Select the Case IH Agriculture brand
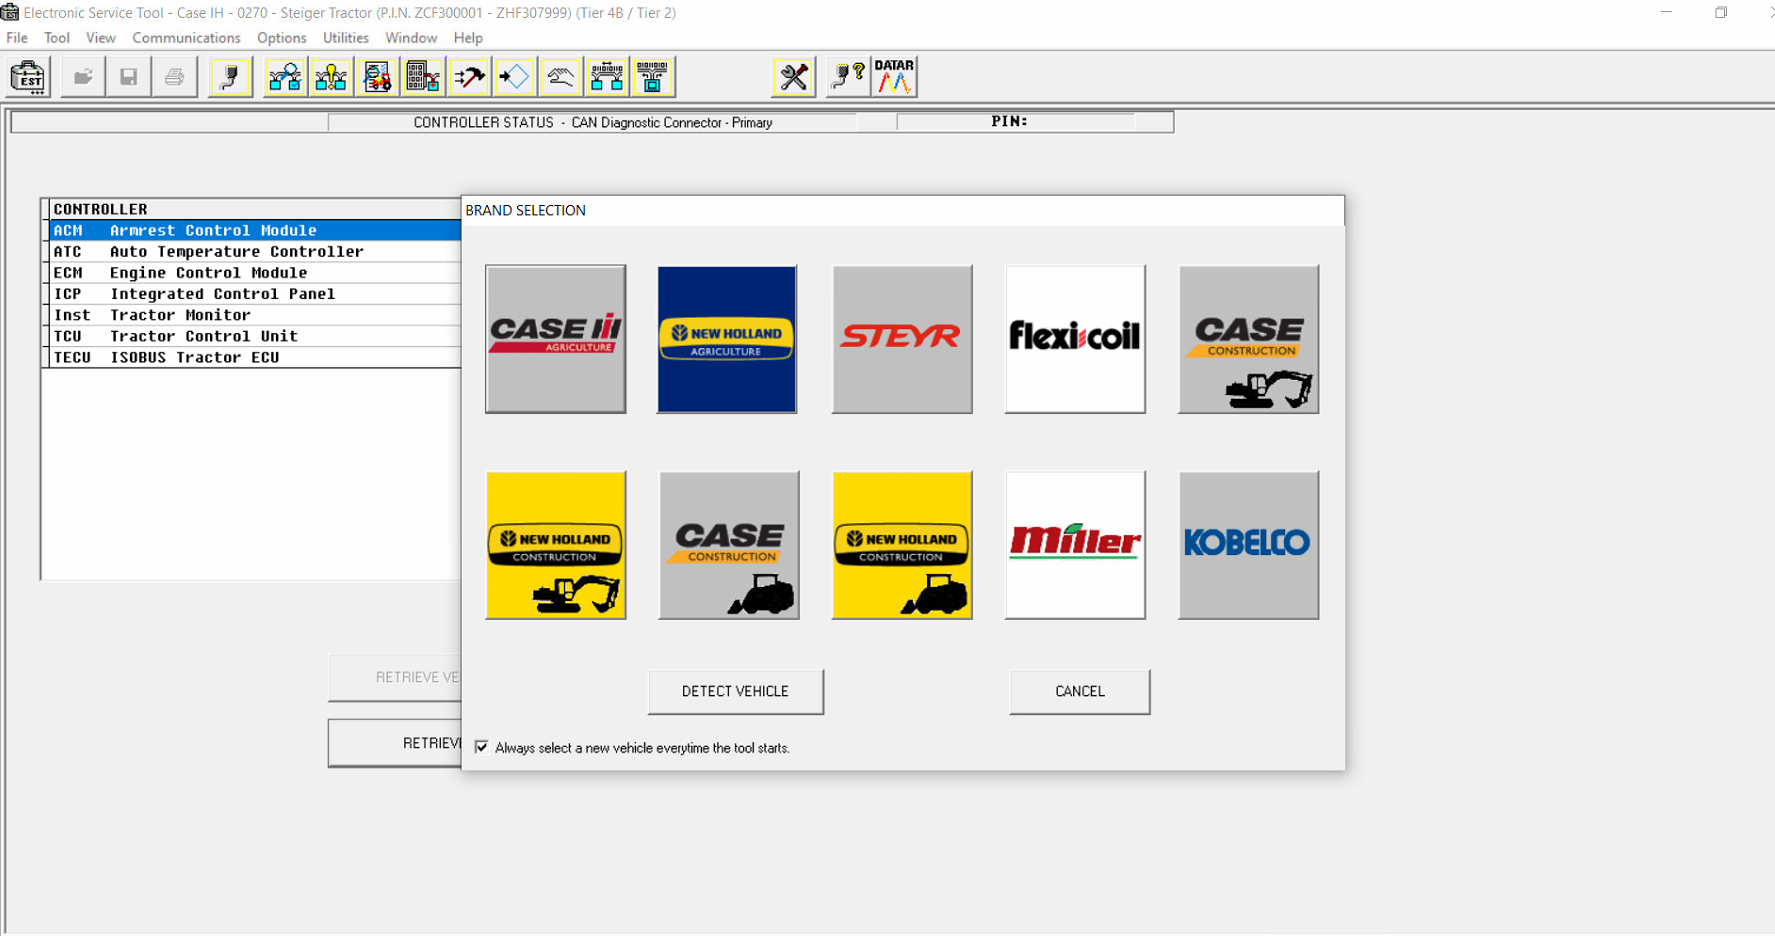Viewport: 1775px width, 936px height. 556,339
